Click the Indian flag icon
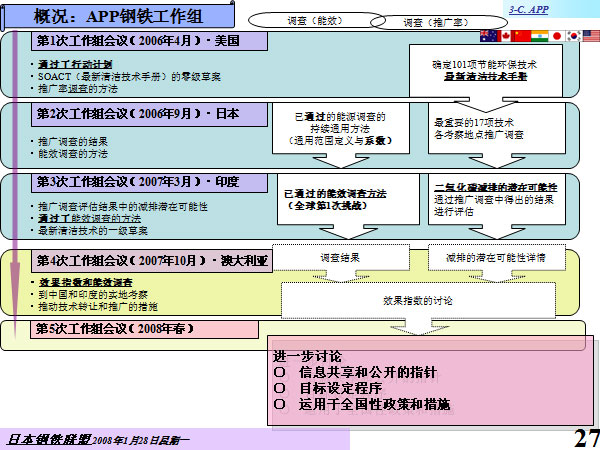 (541, 37)
